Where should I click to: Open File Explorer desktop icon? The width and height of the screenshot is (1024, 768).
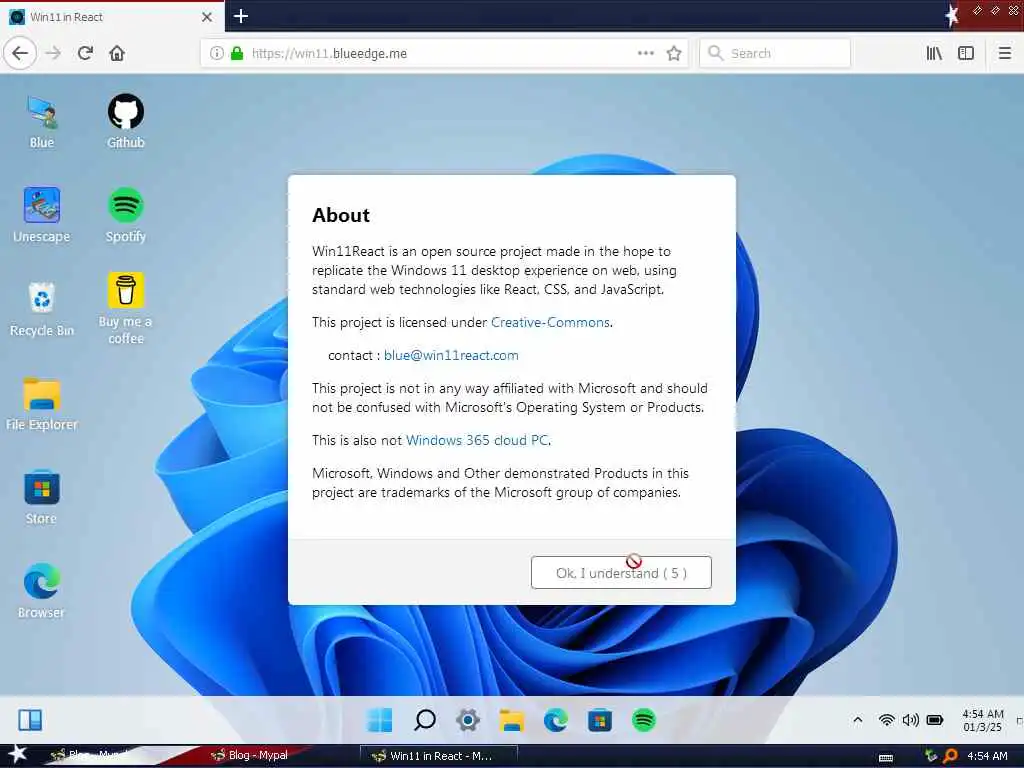(x=41, y=404)
